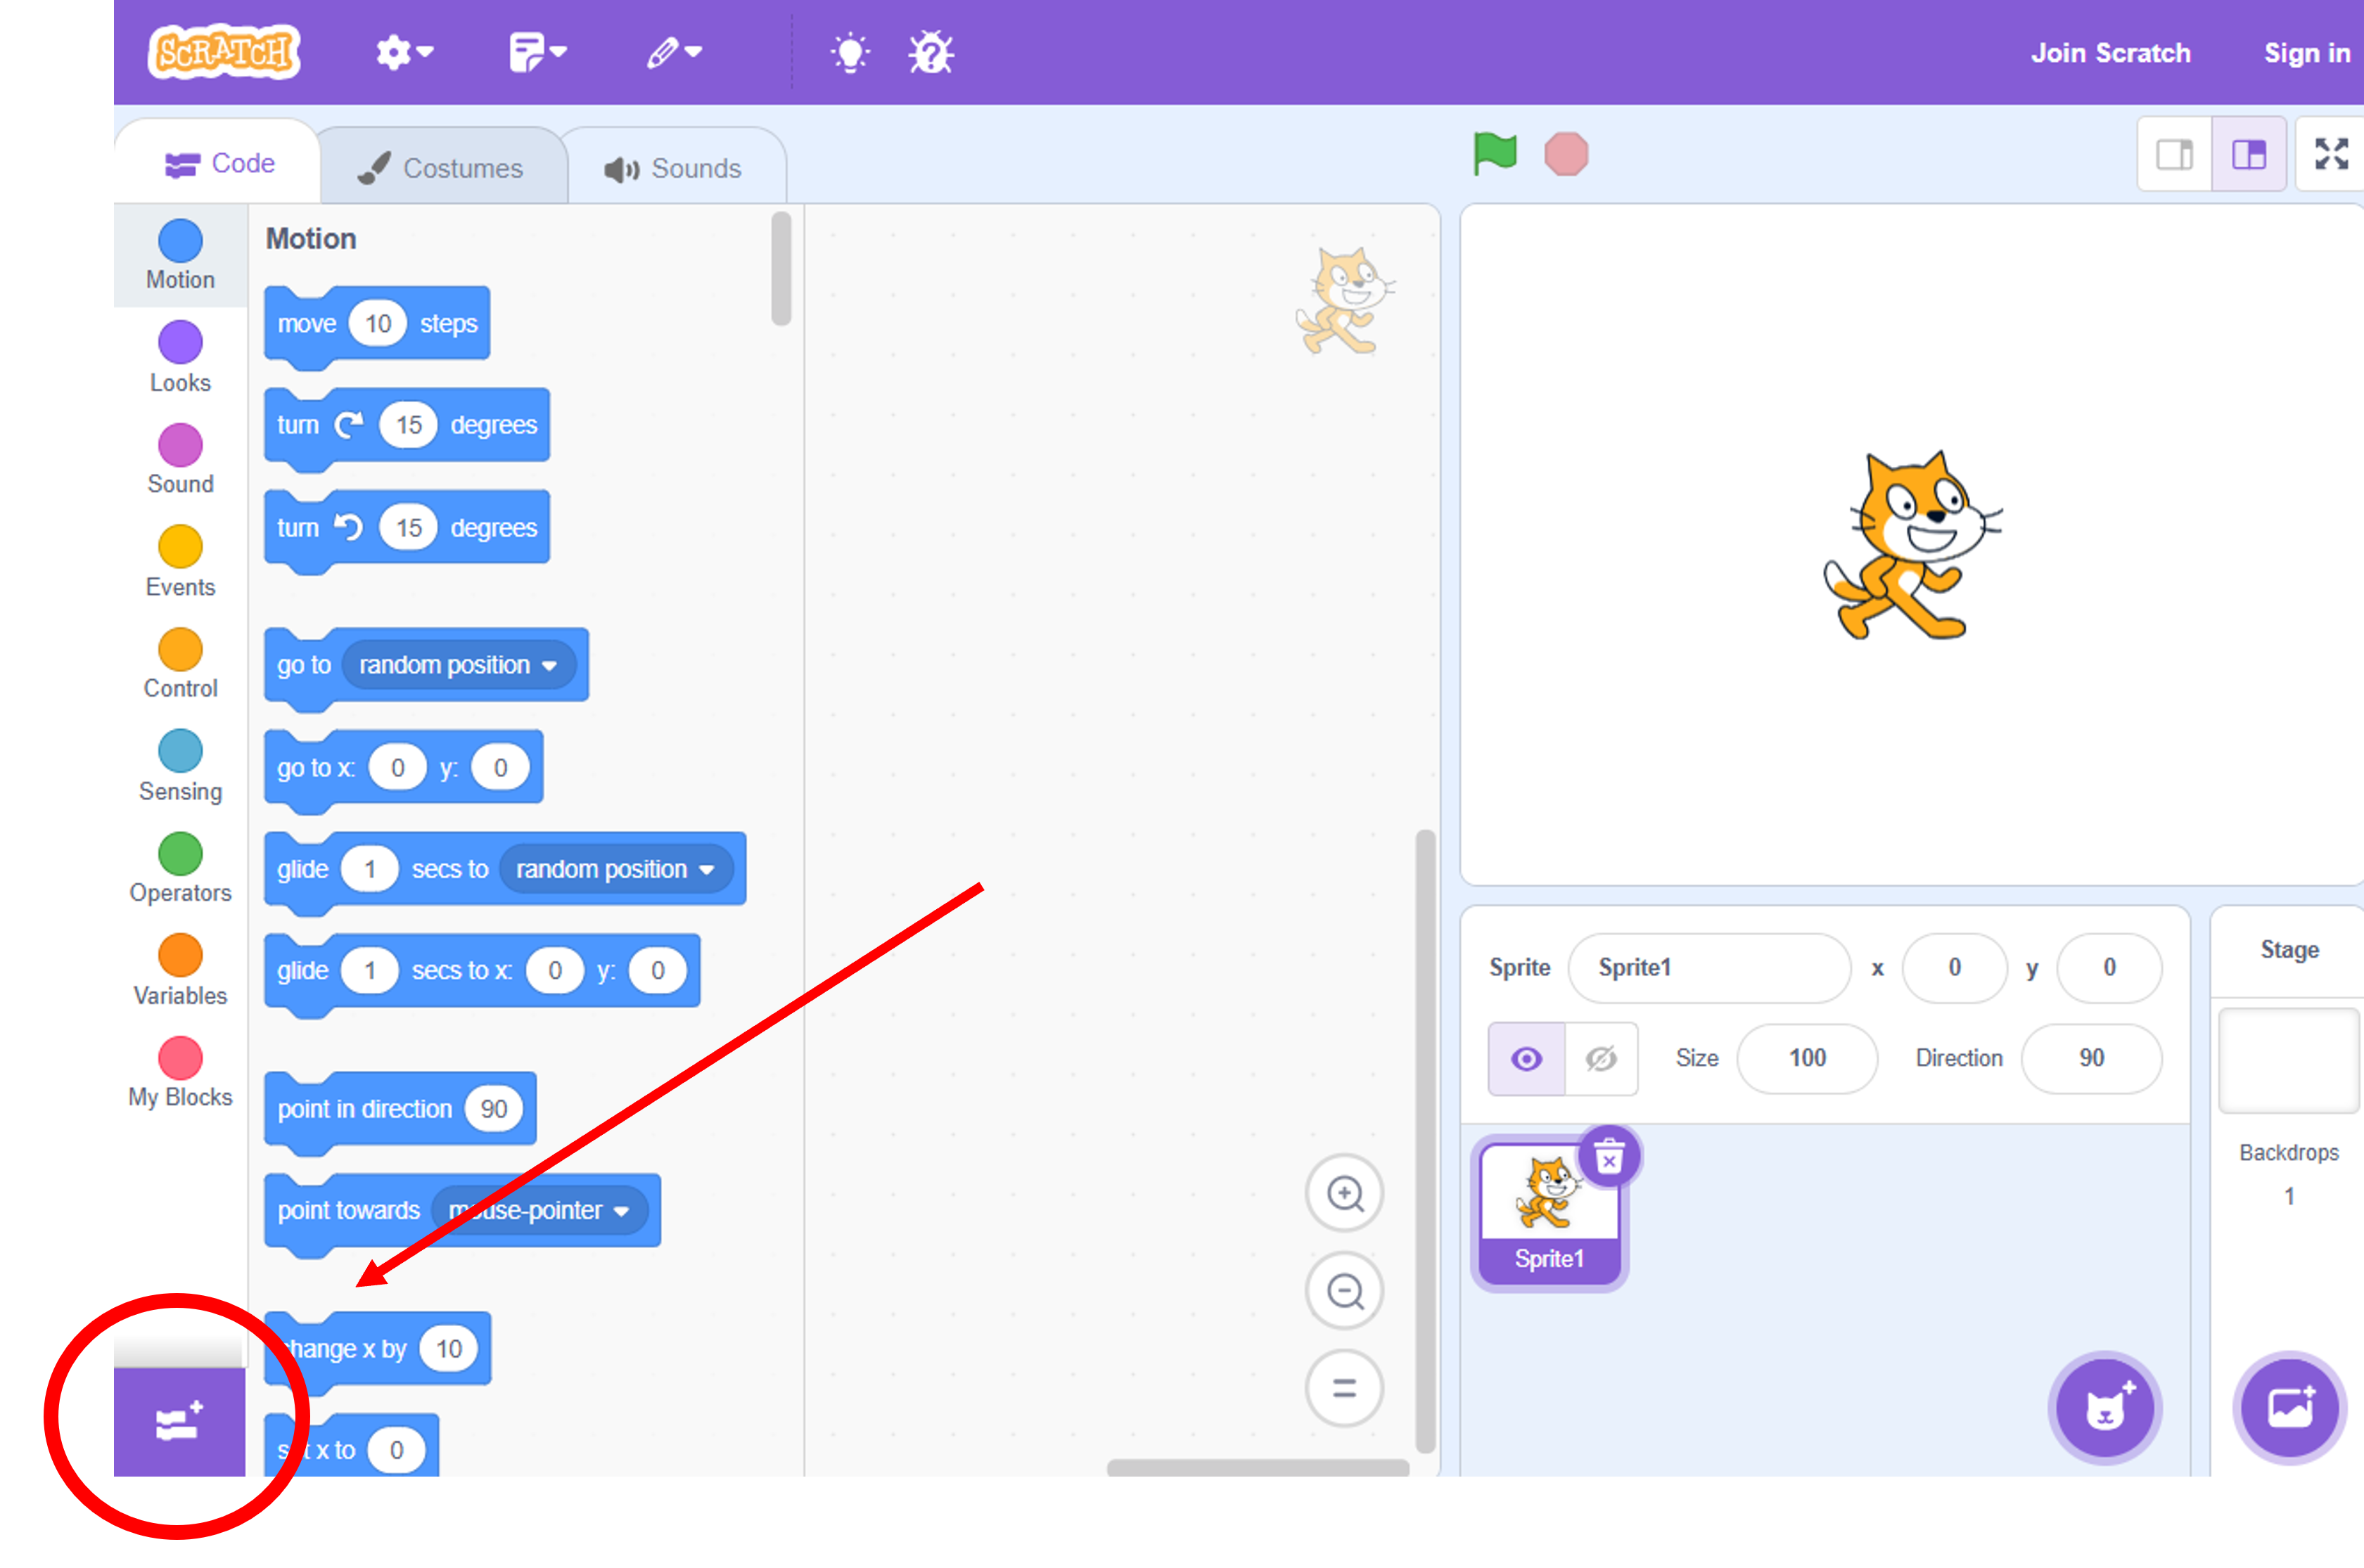The height and width of the screenshot is (1568, 2364).
Task: Click the red stop sign button
Action: (x=1566, y=154)
